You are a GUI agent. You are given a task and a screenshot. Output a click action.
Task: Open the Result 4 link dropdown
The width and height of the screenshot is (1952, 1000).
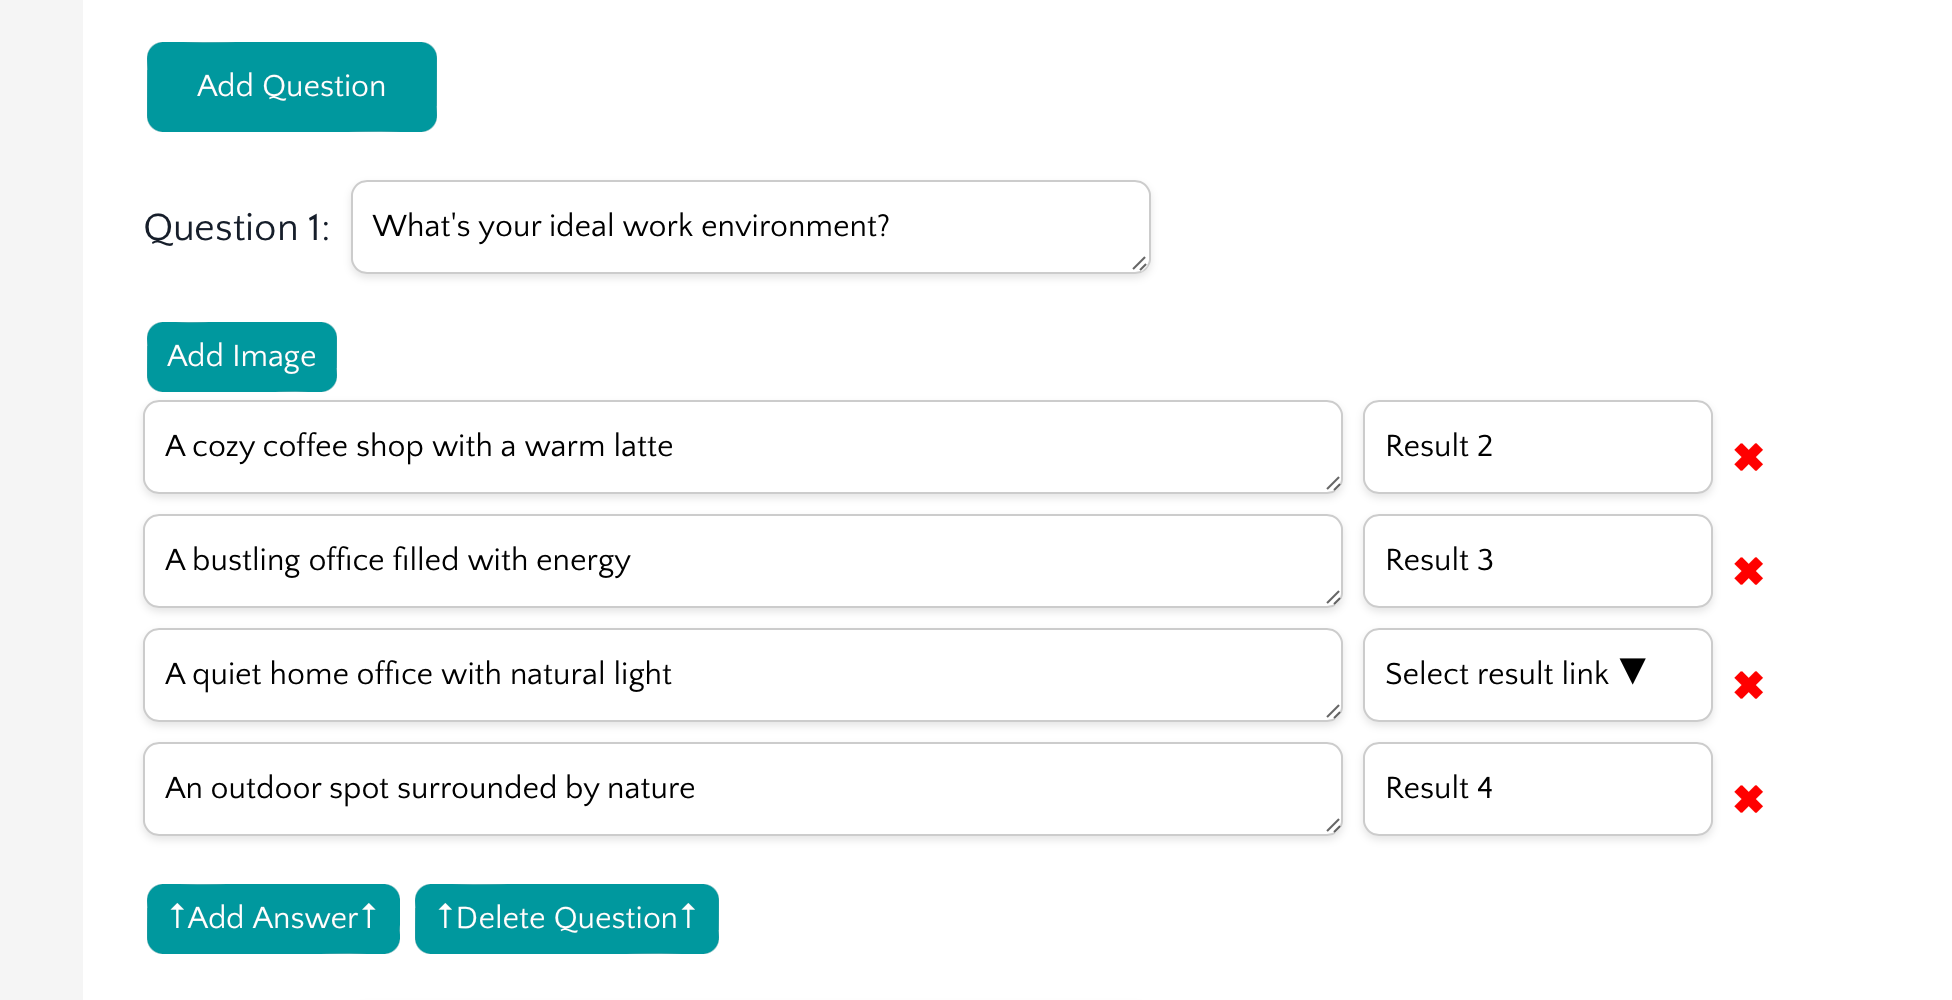(1537, 789)
